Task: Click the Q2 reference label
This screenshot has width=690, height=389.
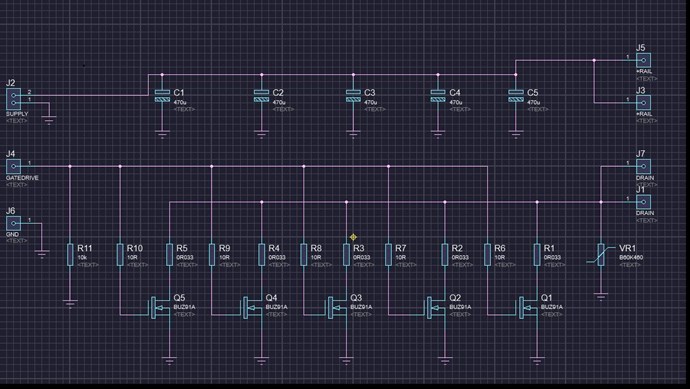Action: coord(455,298)
